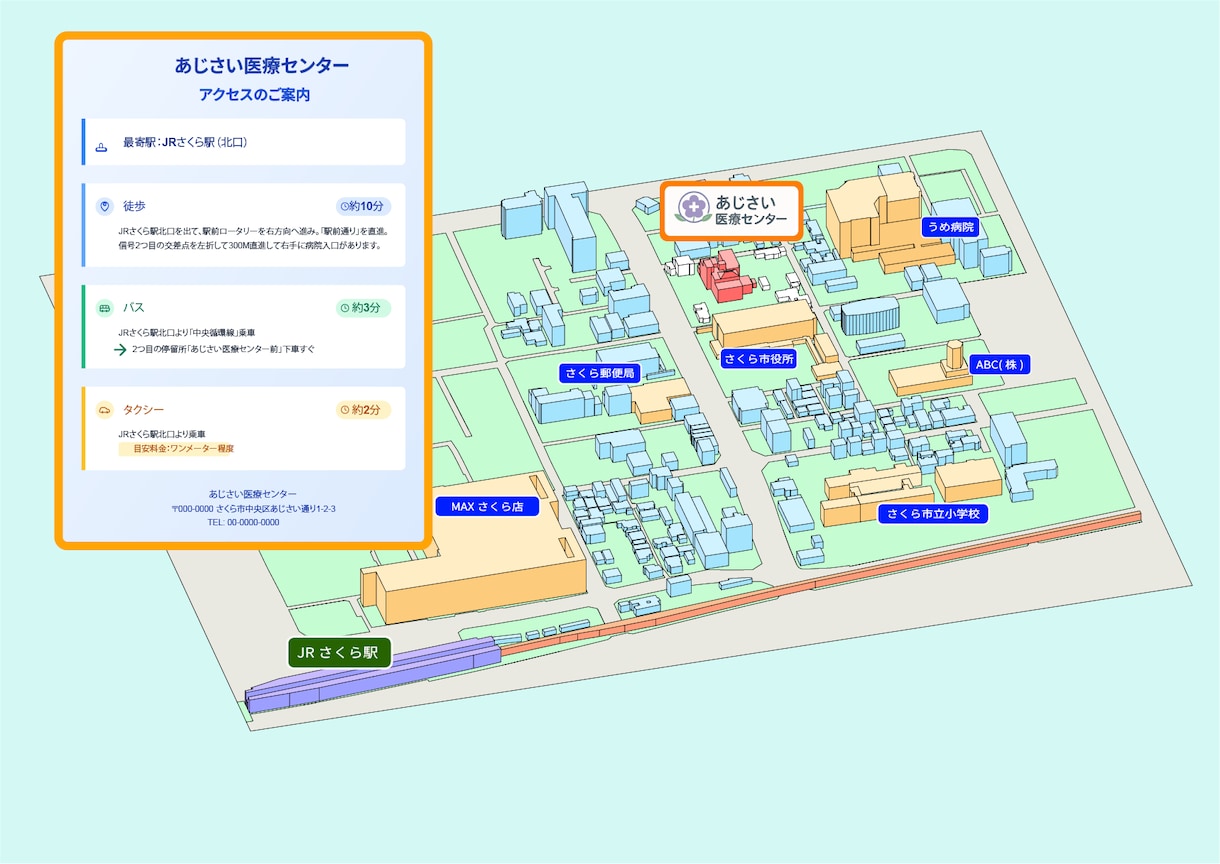The height and width of the screenshot is (864, 1220).
Task: Click the 中央循環線 bus boarding line
Action: [186, 332]
